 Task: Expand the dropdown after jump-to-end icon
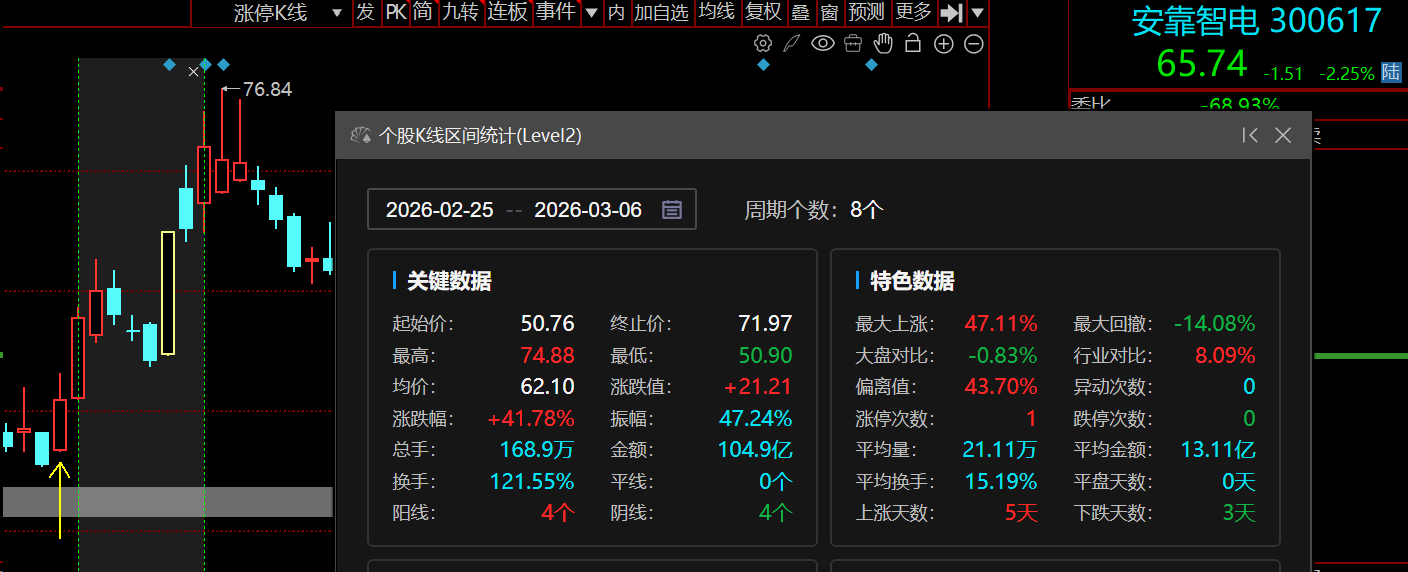coord(977,13)
